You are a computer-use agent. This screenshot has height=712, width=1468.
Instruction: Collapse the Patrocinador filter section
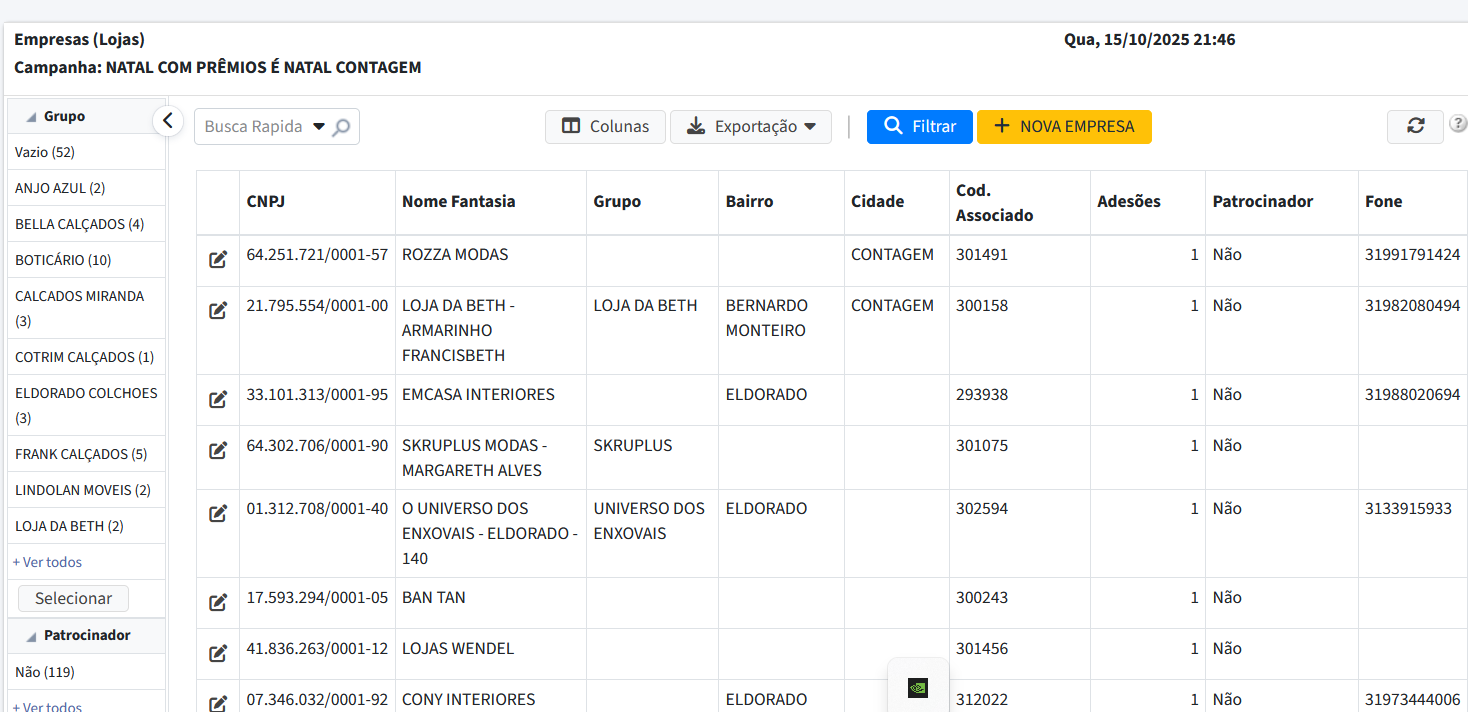pyautogui.click(x=30, y=636)
